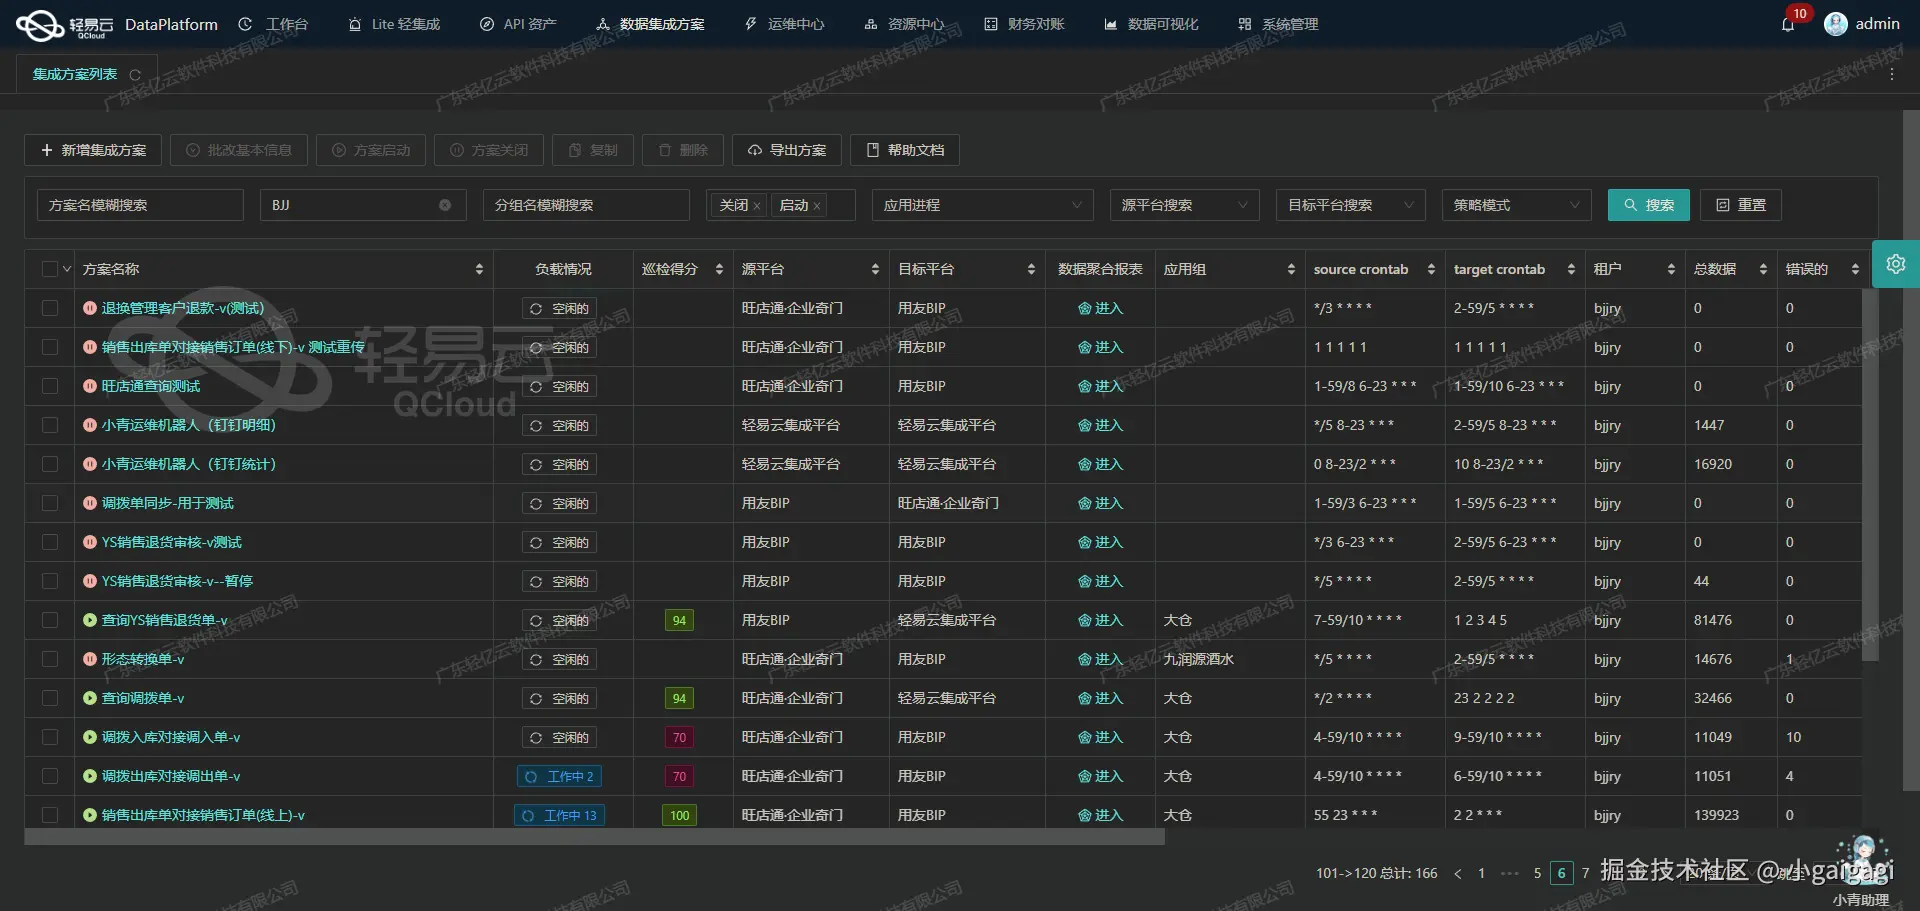Check the checkbox for 查询调拨单-v row

click(x=49, y=698)
